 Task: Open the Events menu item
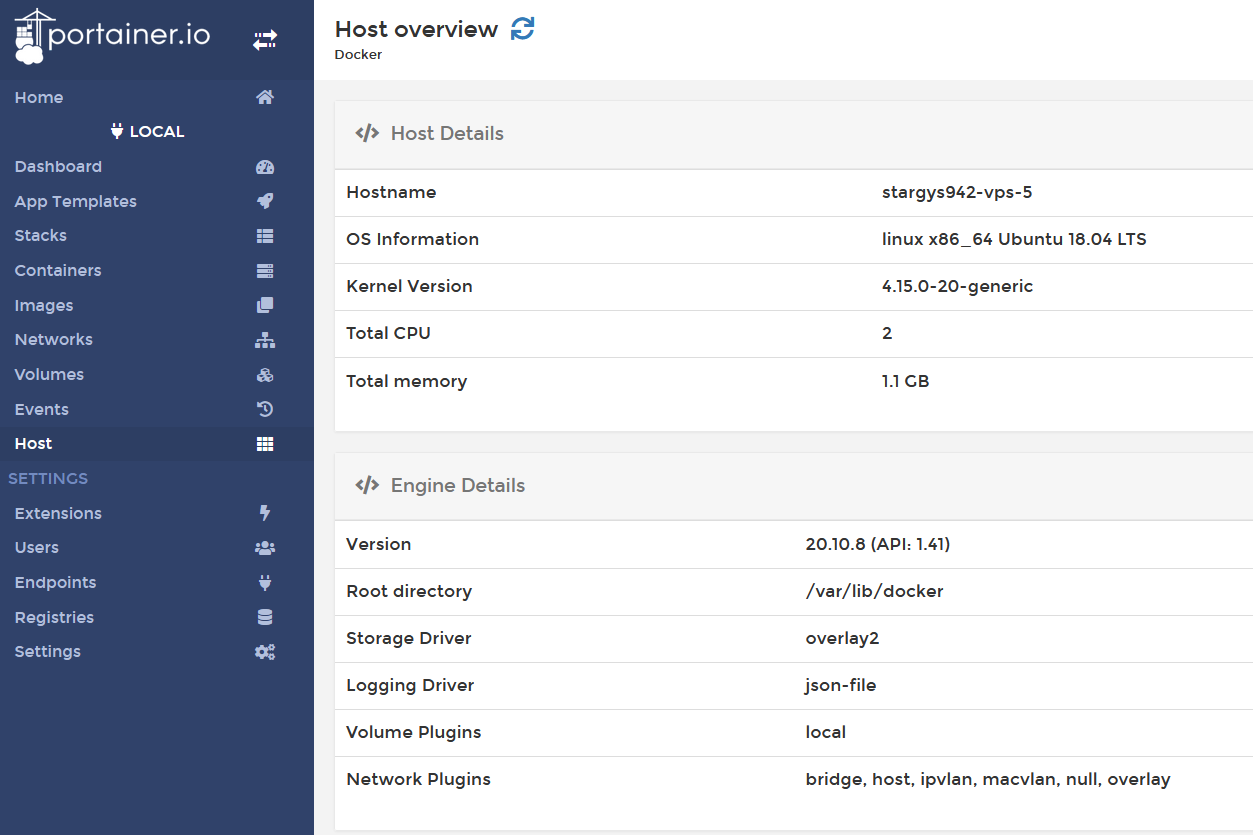click(42, 410)
